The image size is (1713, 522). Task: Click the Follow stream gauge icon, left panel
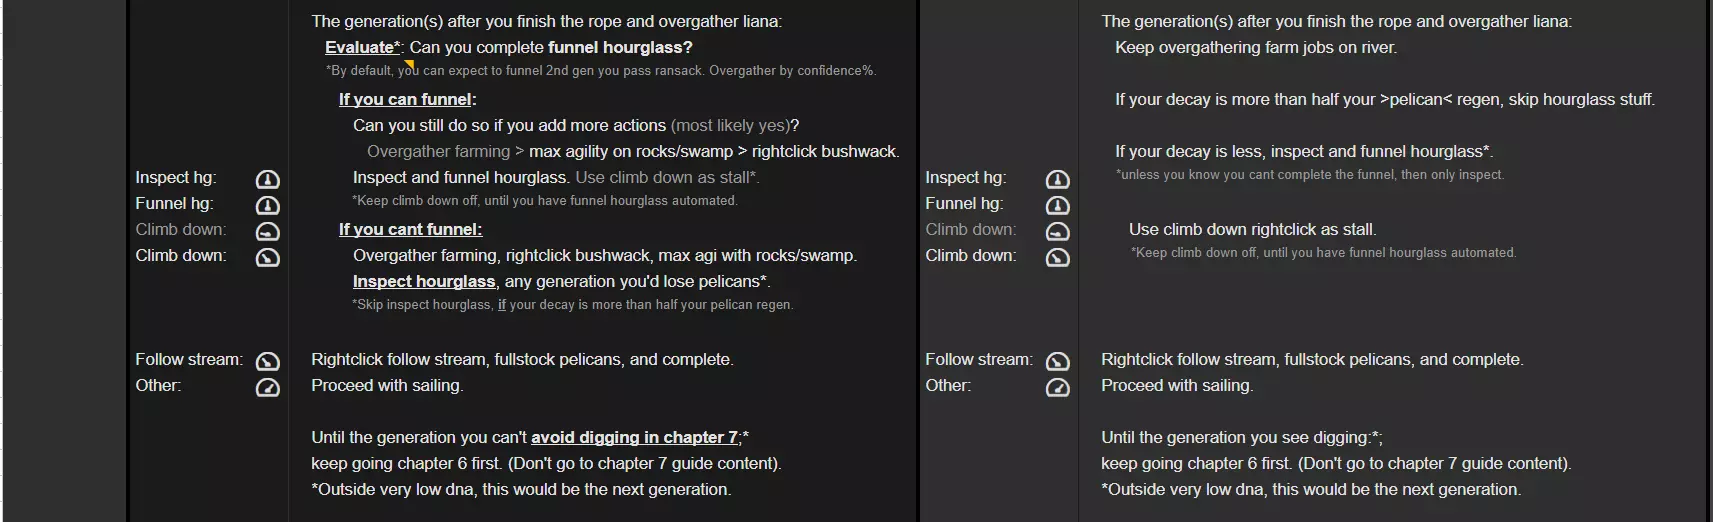[x=267, y=362]
